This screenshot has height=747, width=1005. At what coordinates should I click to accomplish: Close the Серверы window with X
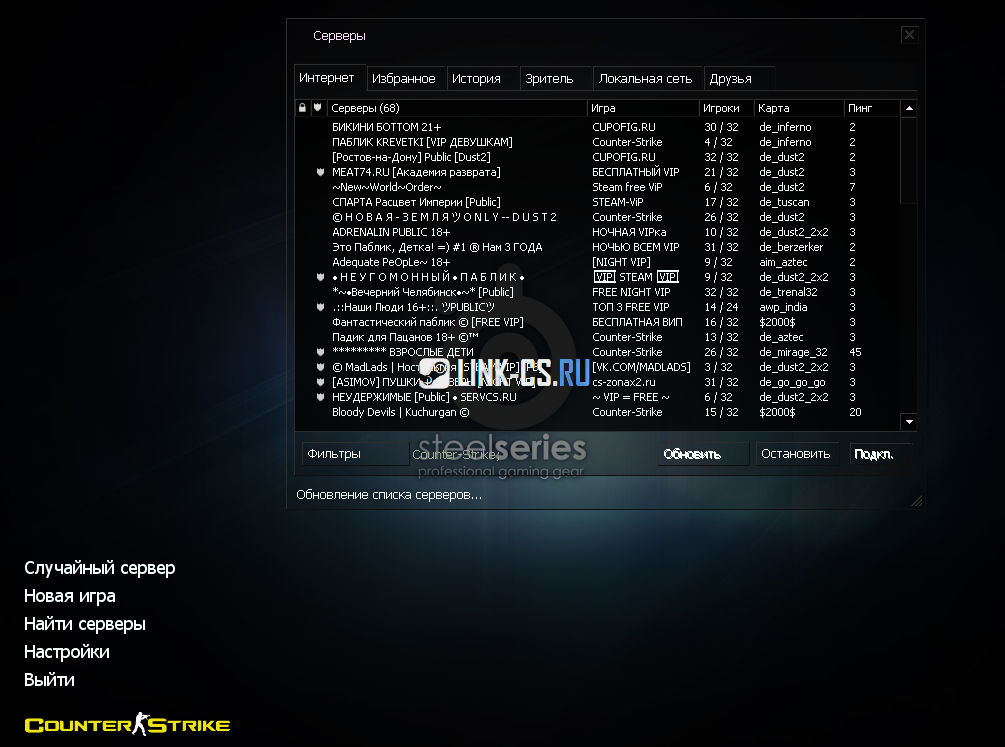[909, 35]
